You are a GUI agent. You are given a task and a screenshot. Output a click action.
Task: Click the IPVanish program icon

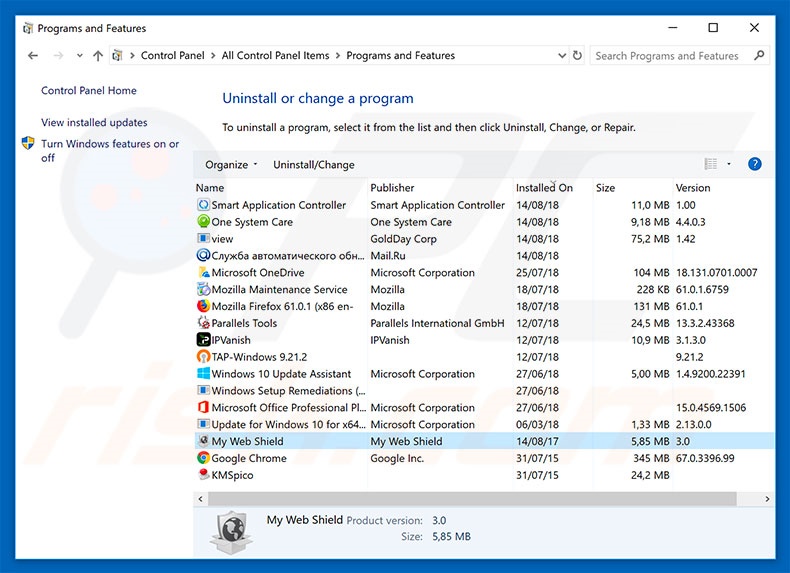[x=203, y=340]
